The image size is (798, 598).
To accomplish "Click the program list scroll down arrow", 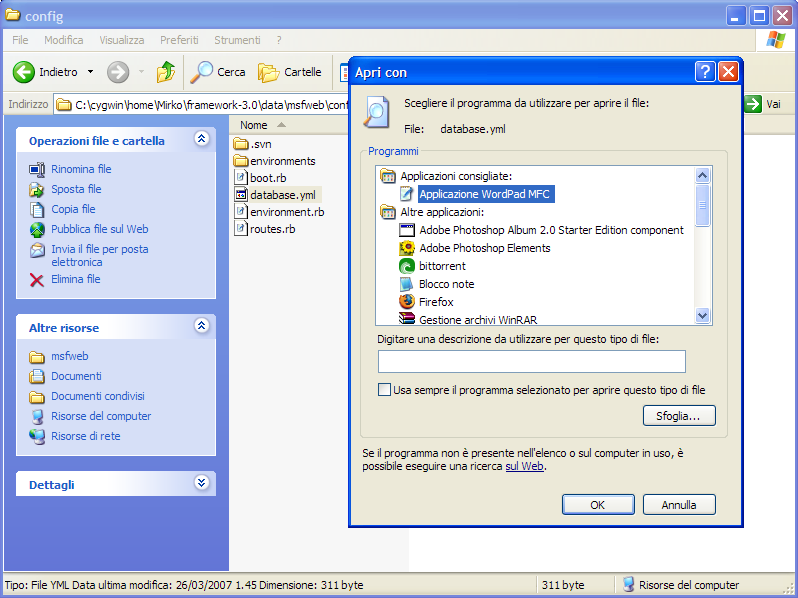I will (x=702, y=316).
